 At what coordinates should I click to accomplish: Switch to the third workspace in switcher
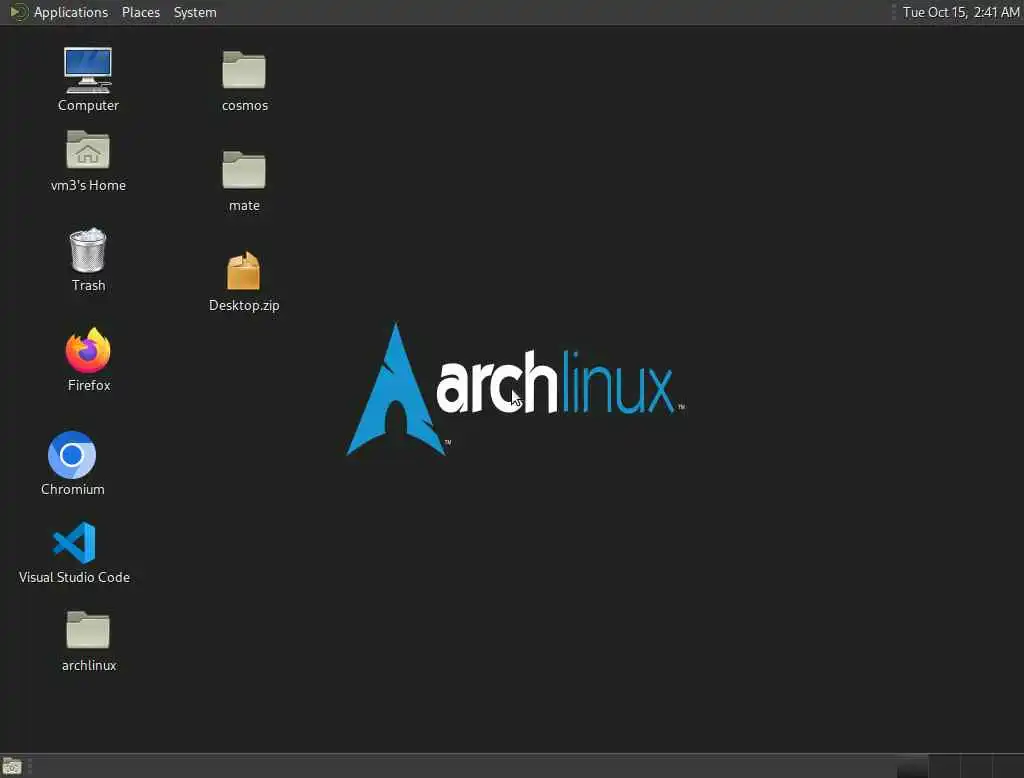pyautogui.click(x=976, y=766)
